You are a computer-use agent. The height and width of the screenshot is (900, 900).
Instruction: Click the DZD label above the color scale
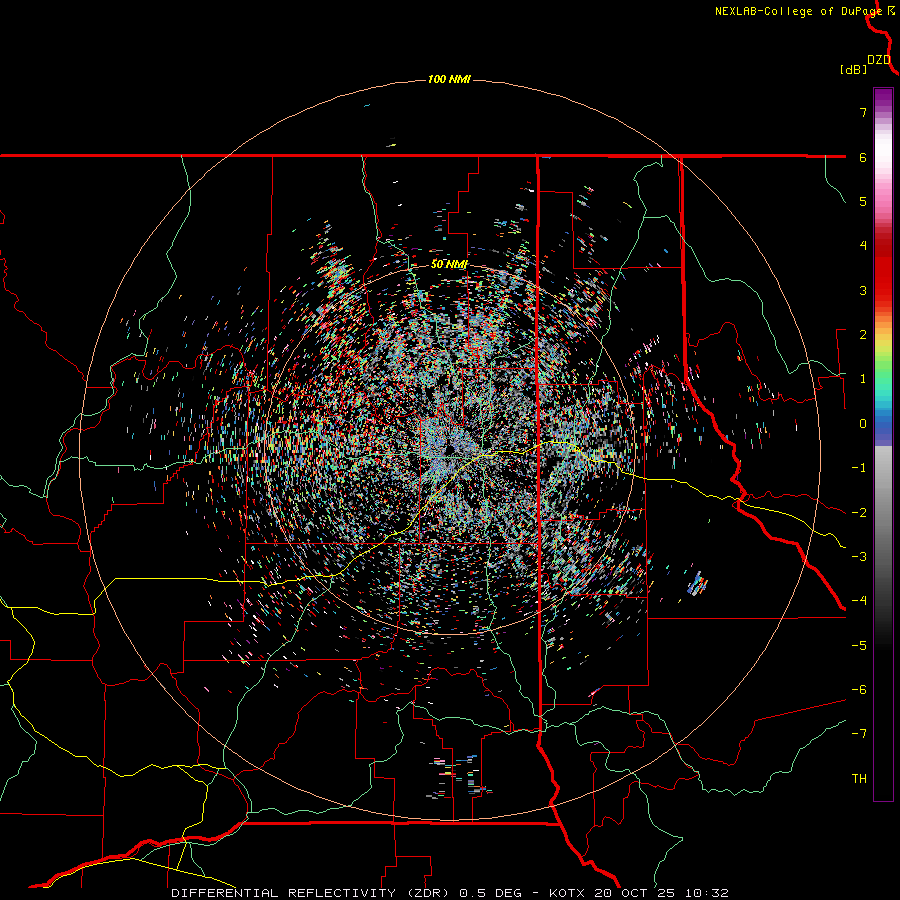[879, 60]
